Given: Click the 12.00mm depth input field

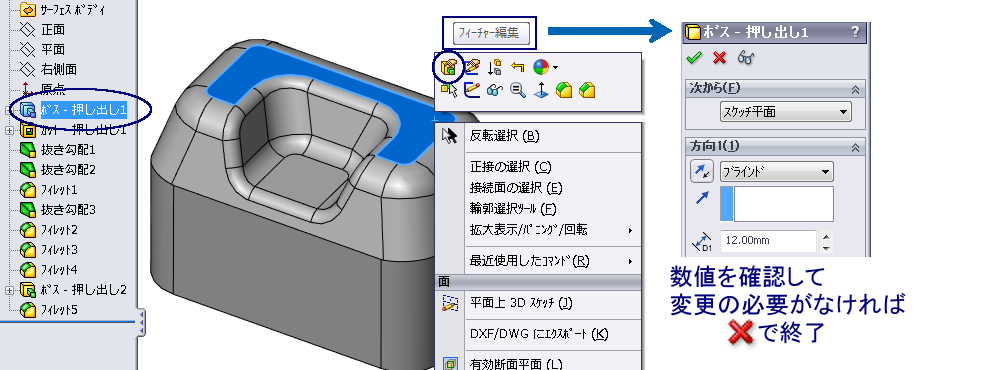Looking at the screenshot, I should (768, 241).
